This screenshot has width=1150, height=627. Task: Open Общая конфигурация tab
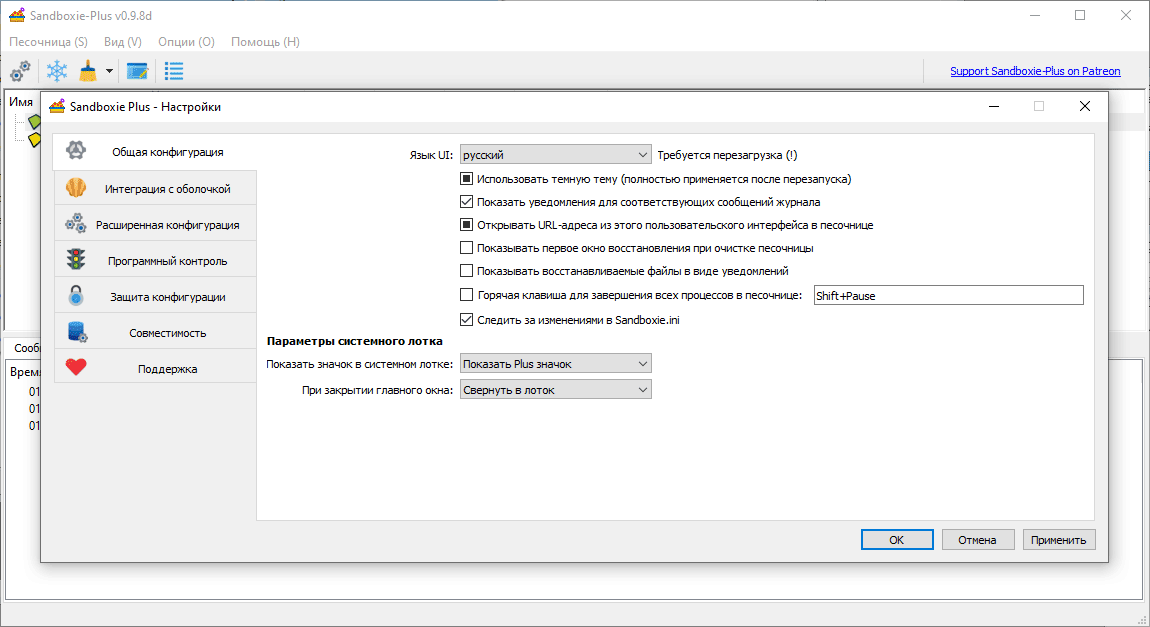[155, 152]
